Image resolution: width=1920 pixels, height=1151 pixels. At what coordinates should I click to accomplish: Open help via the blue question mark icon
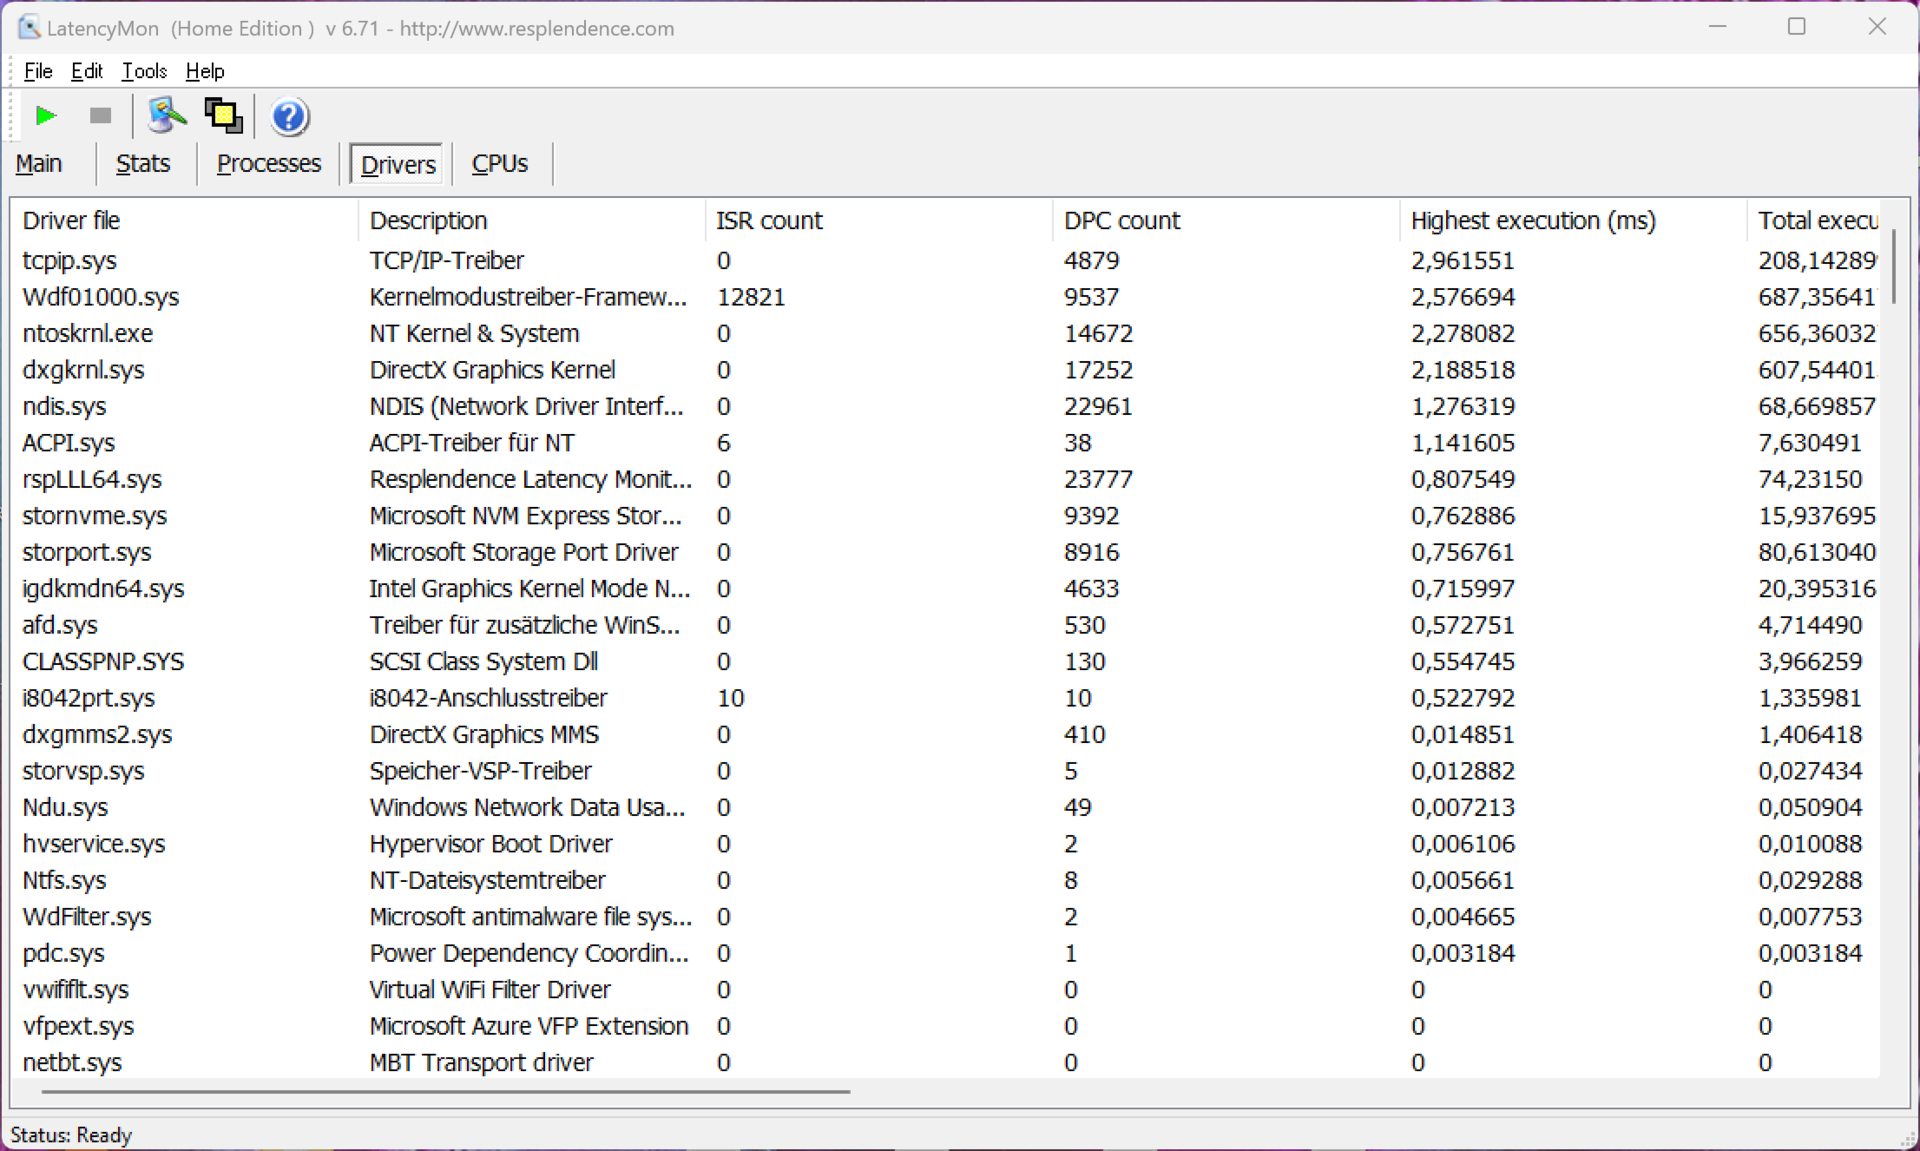[289, 117]
